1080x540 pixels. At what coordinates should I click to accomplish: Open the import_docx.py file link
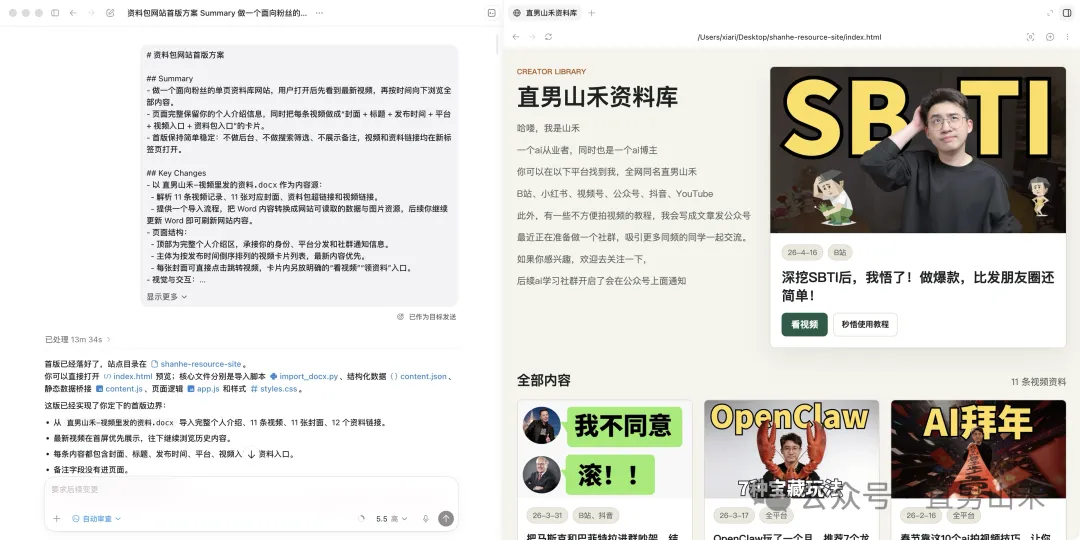click(x=304, y=376)
